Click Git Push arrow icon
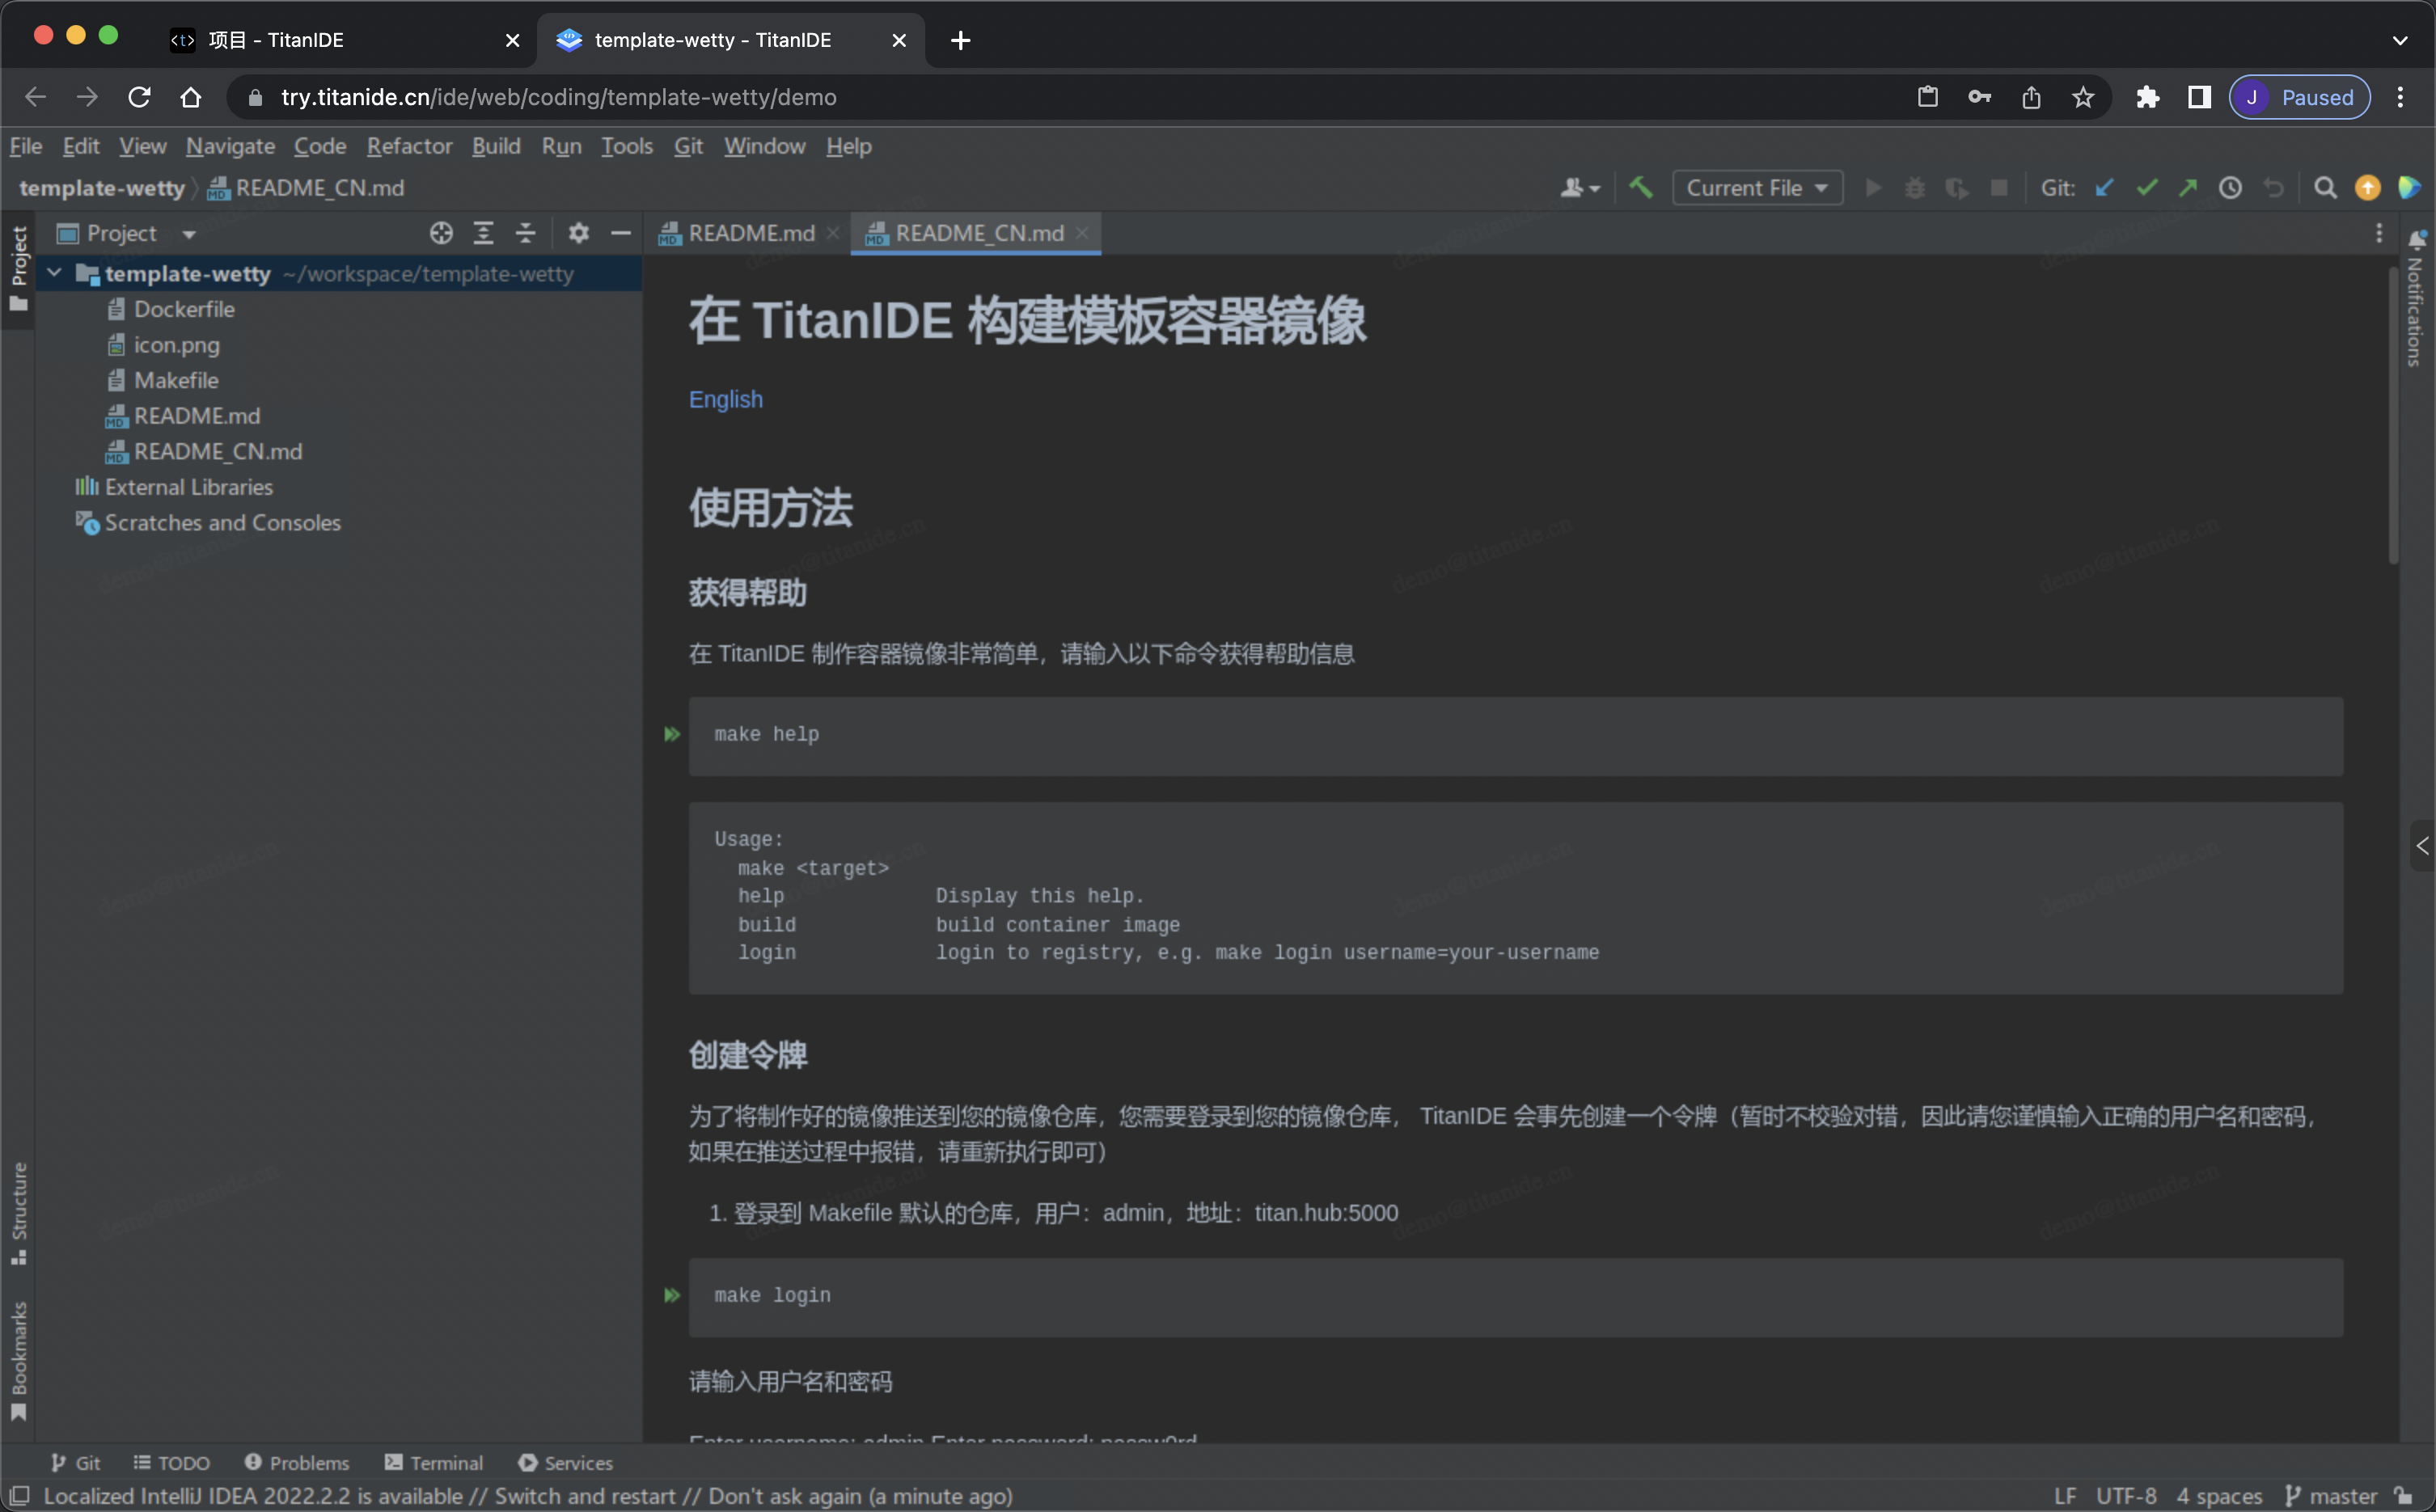The width and height of the screenshot is (2436, 1512). 2188,187
